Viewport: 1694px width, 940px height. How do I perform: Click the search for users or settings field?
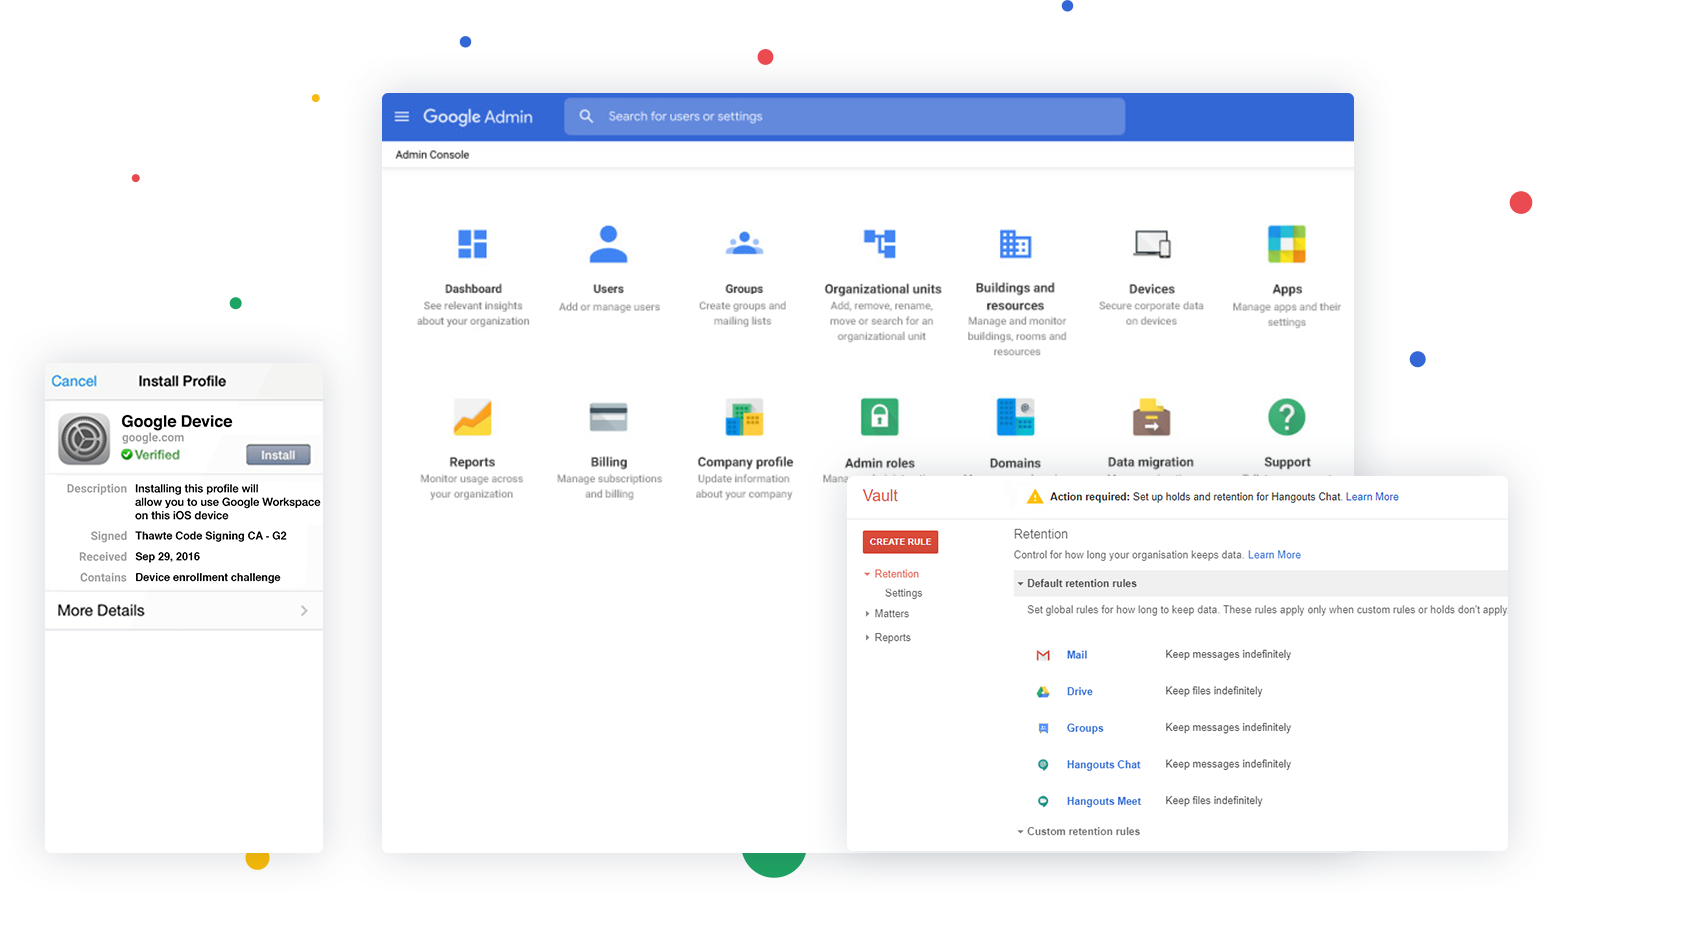coord(845,116)
